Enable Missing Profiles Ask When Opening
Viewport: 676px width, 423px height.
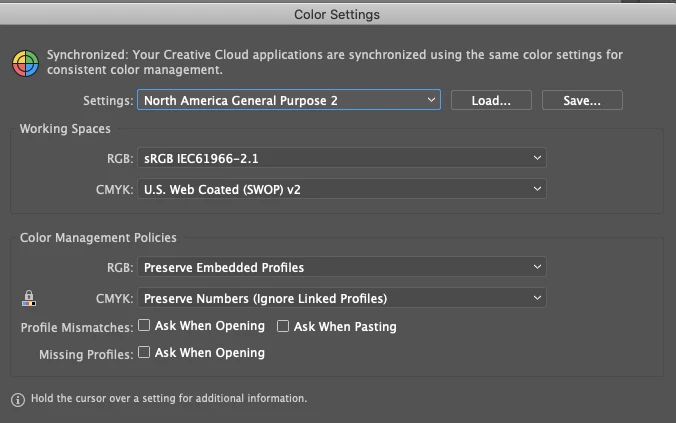coord(145,352)
